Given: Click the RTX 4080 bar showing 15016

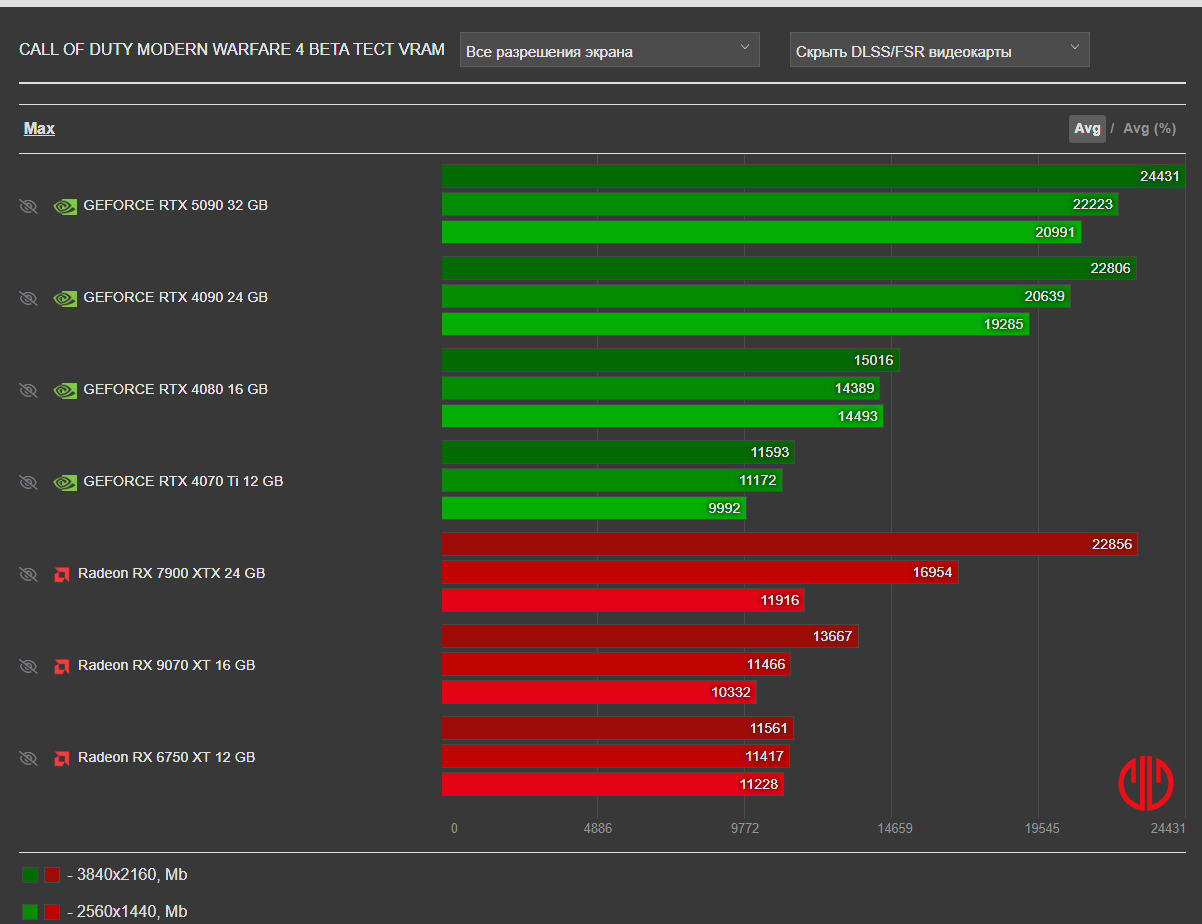Looking at the screenshot, I should tap(670, 360).
